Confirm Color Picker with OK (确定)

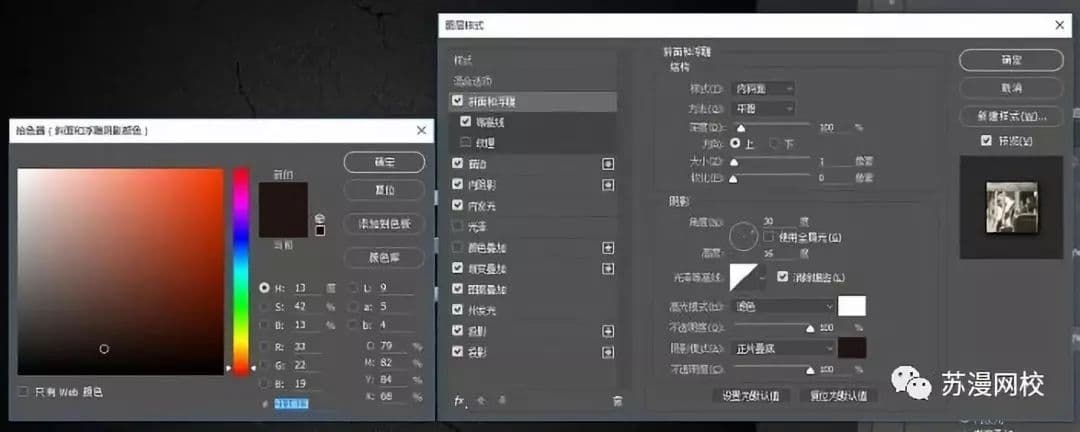tap(384, 163)
